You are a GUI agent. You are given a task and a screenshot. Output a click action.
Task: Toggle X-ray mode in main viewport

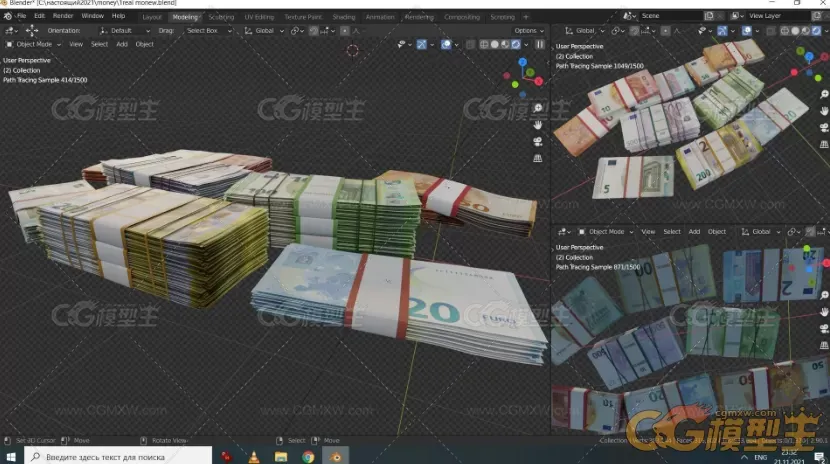(470, 44)
